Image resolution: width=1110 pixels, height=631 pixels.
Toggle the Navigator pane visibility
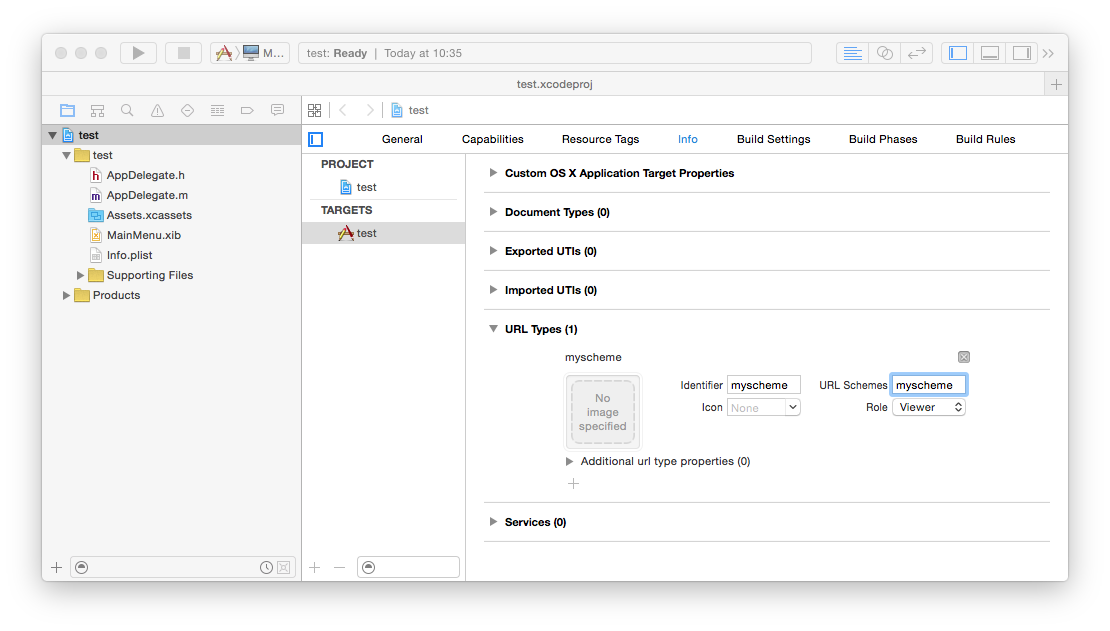(x=958, y=53)
